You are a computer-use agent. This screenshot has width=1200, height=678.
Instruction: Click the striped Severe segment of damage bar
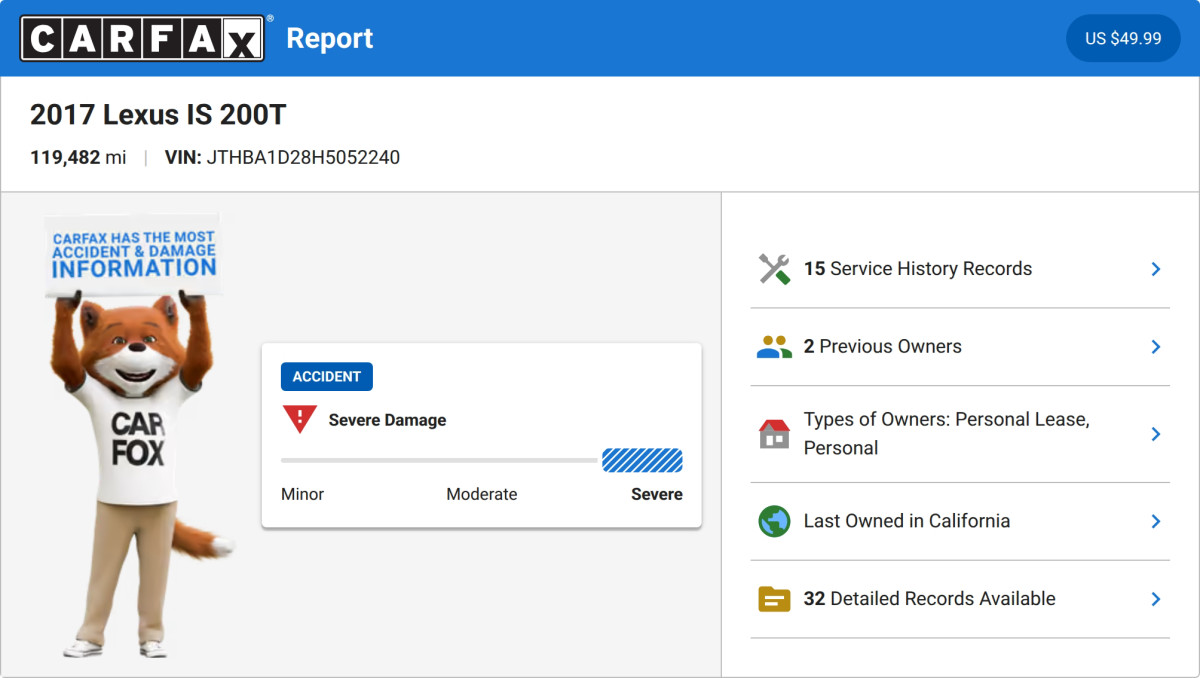click(x=642, y=460)
